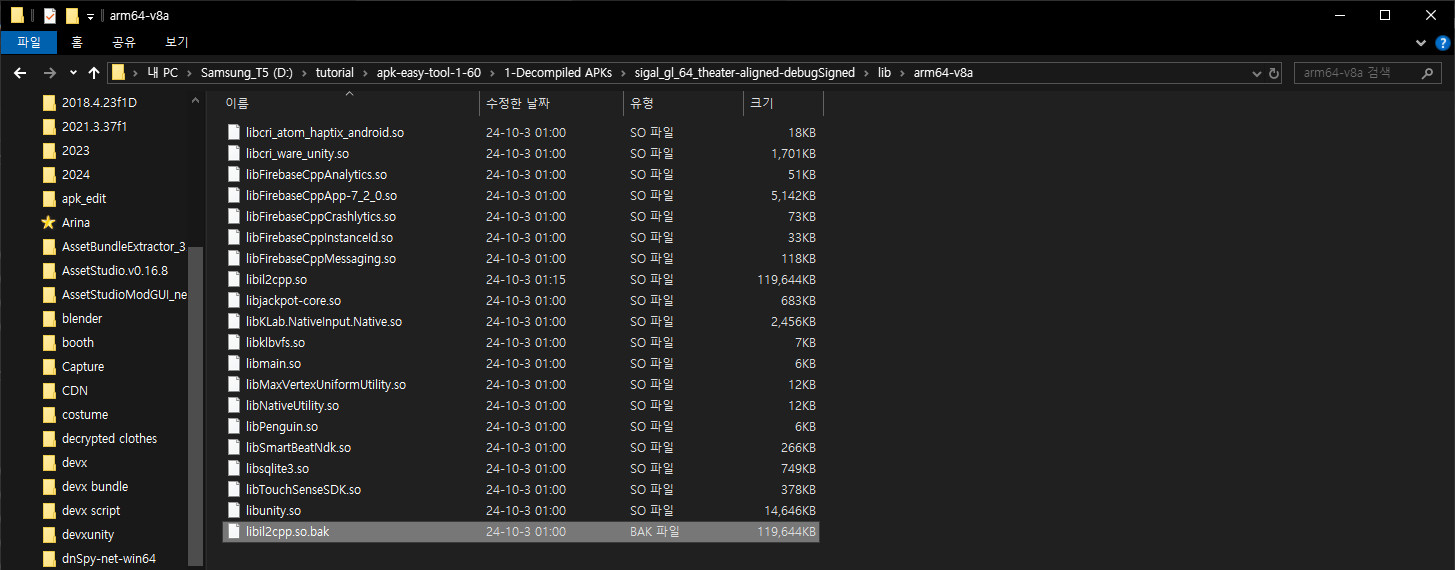Click New Folder icon in title bar
The image size is (1455, 570).
point(72,15)
